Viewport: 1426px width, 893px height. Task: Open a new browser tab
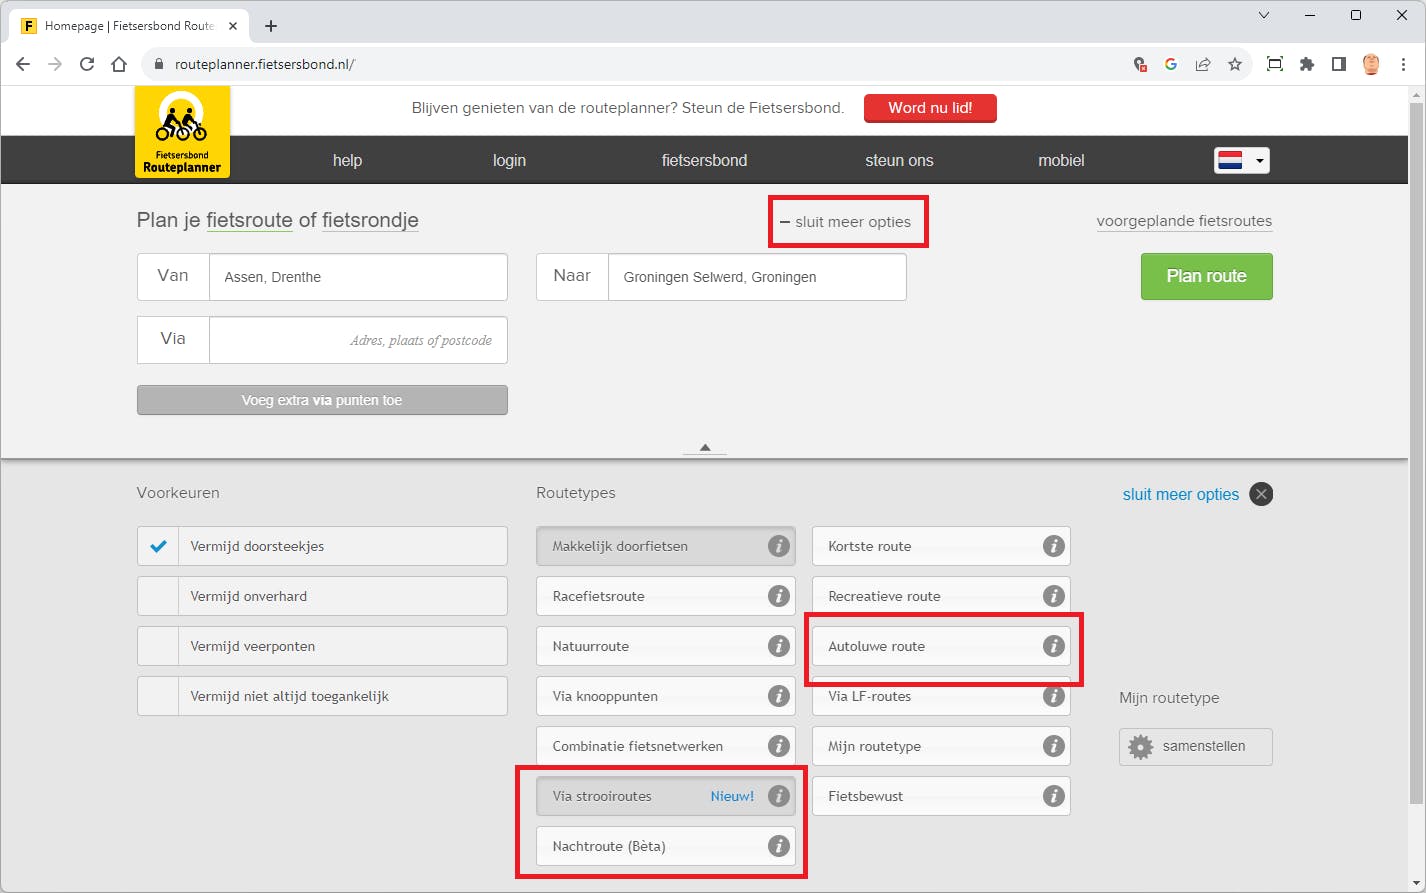(x=271, y=26)
